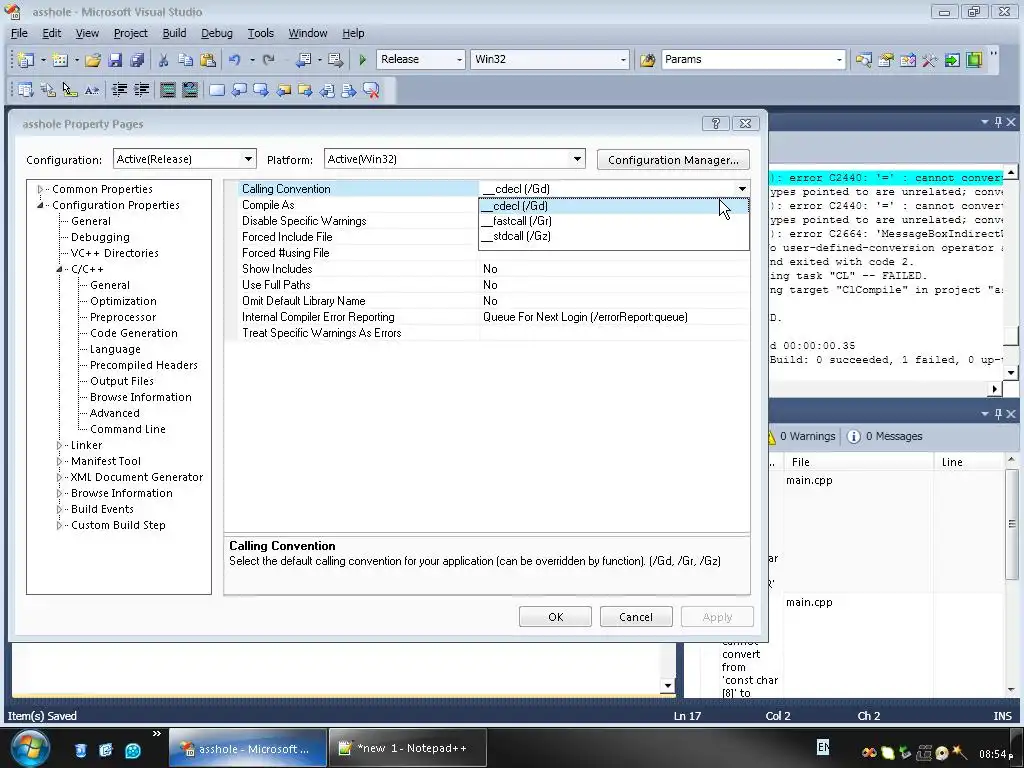Viewport: 1024px width, 768px height.
Task: Open the Debug menu
Action: tap(217, 33)
